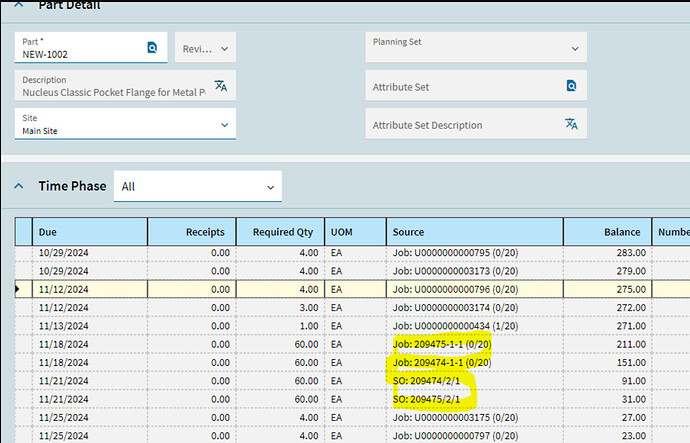Select source Job: 209475-1-1 (0/20)
This screenshot has width=690, height=443.
tap(442, 344)
